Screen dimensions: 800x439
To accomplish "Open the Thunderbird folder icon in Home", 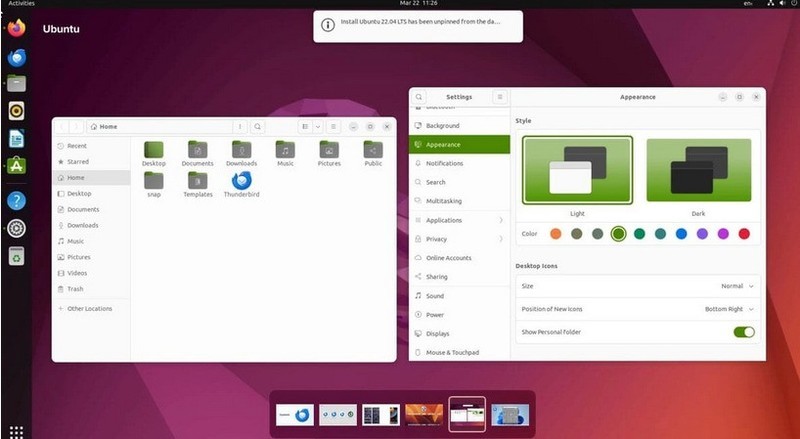I will [241, 181].
